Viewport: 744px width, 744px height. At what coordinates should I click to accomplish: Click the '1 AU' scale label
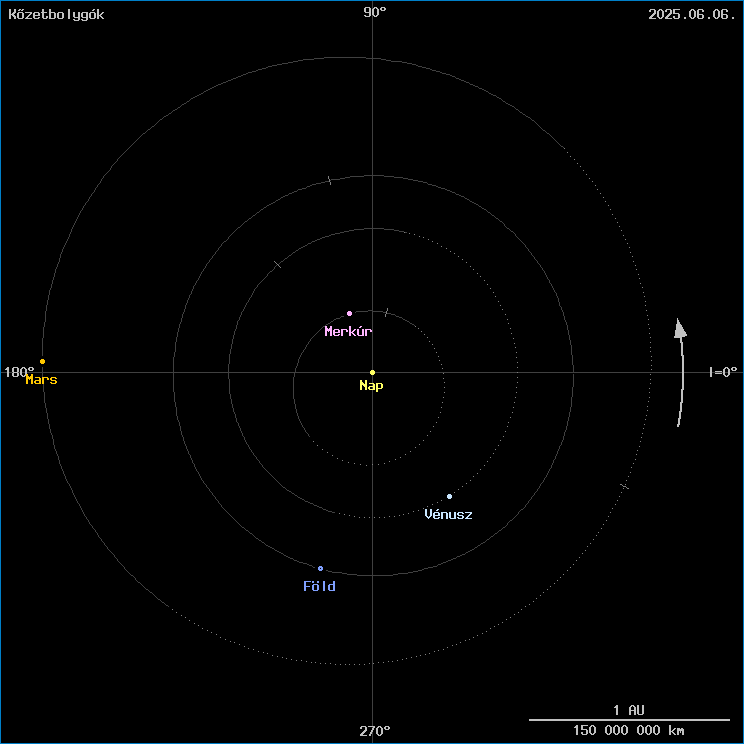click(x=629, y=710)
